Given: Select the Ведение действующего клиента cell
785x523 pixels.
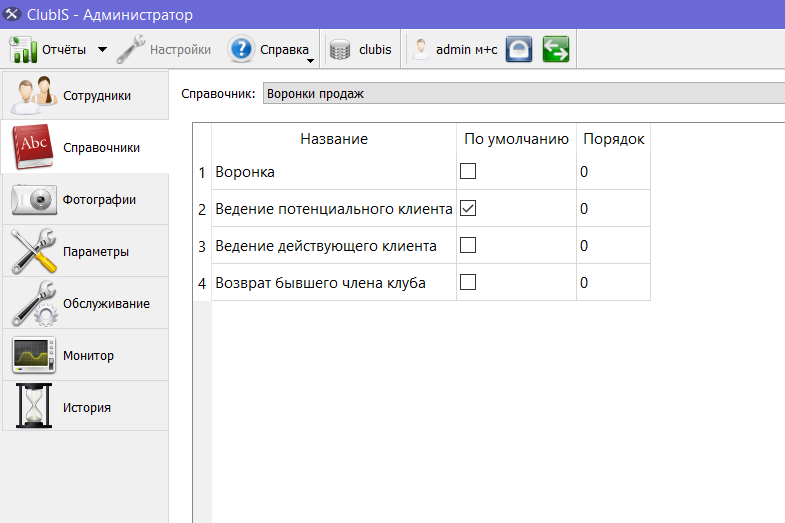Looking at the screenshot, I should [x=334, y=246].
